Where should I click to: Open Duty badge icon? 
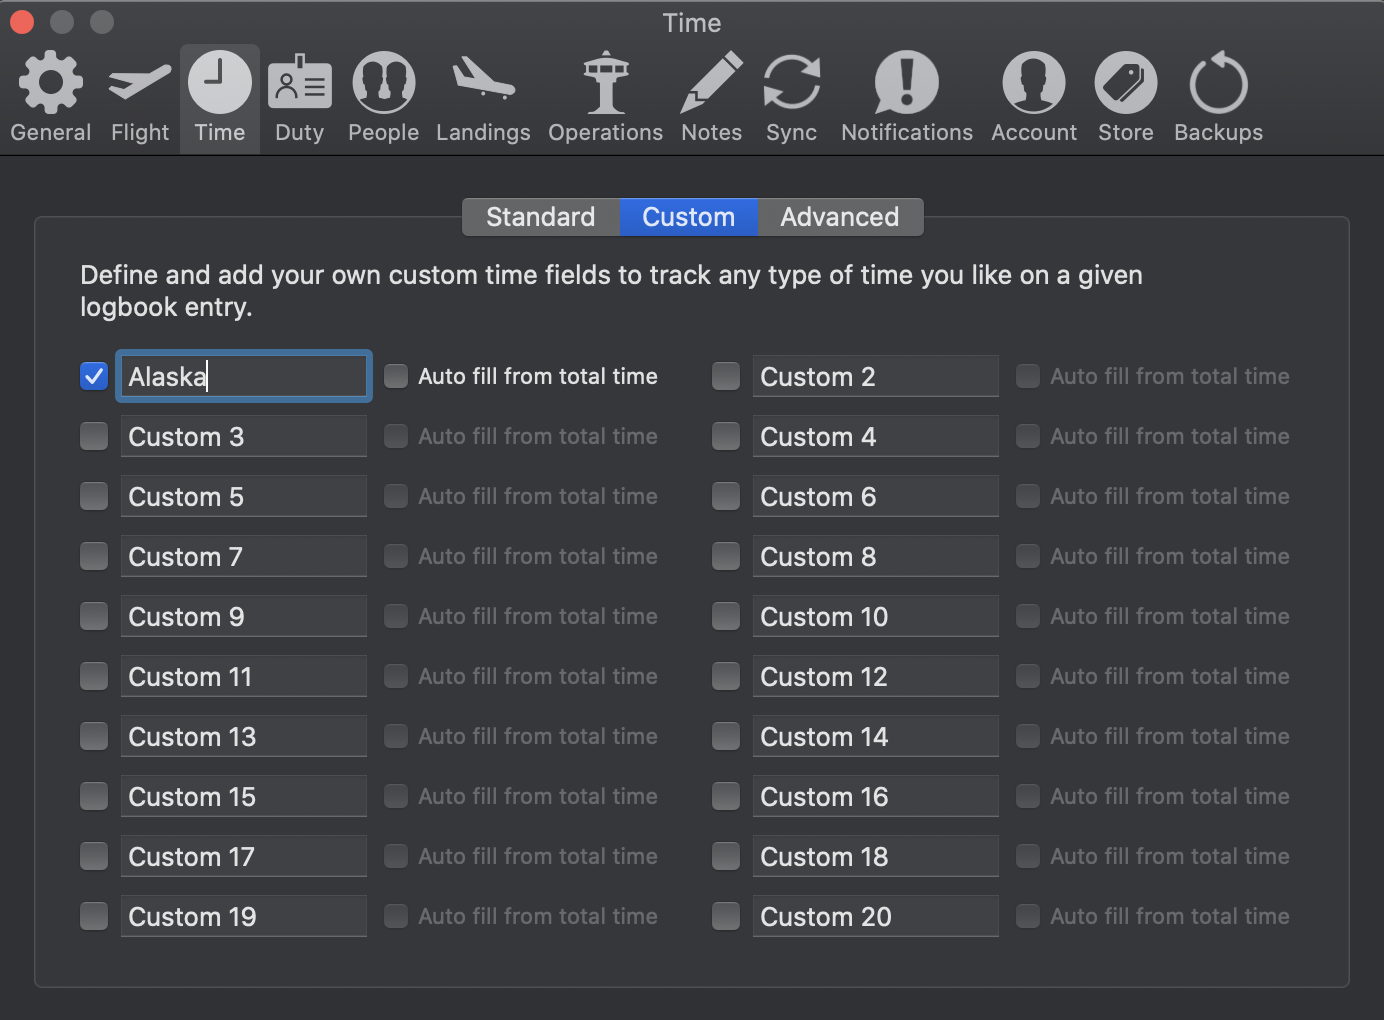(x=299, y=82)
